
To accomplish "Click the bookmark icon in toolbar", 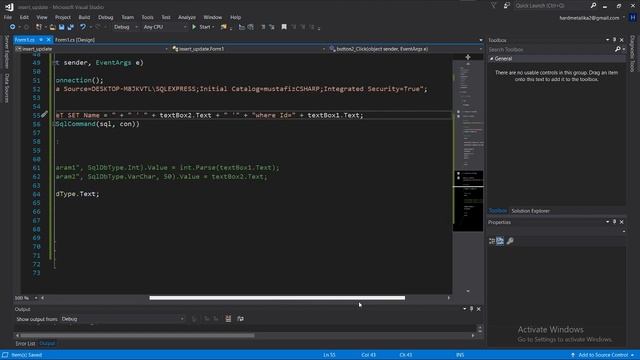I will click(x=284, y=27).
